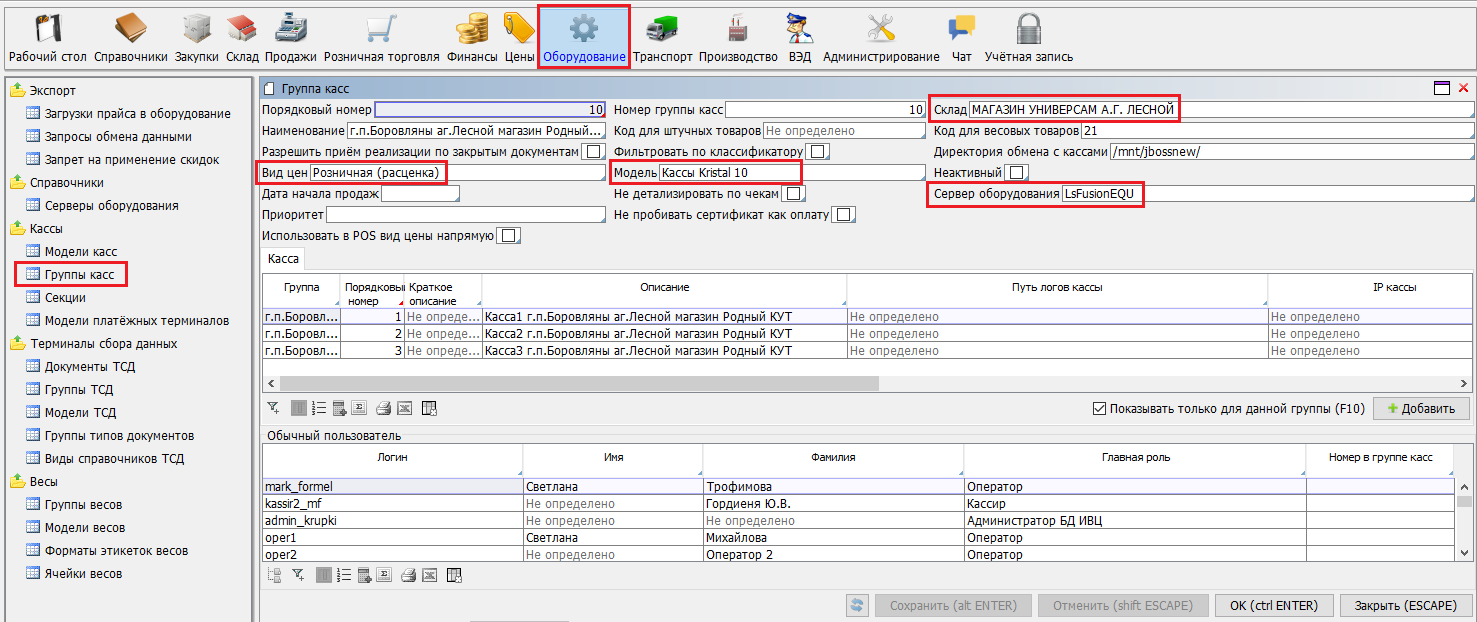Image resolution: width=1477 pixels, height=622 pixels.
Task: Click the Приоритет input field
Action: [x=465, y=215]
